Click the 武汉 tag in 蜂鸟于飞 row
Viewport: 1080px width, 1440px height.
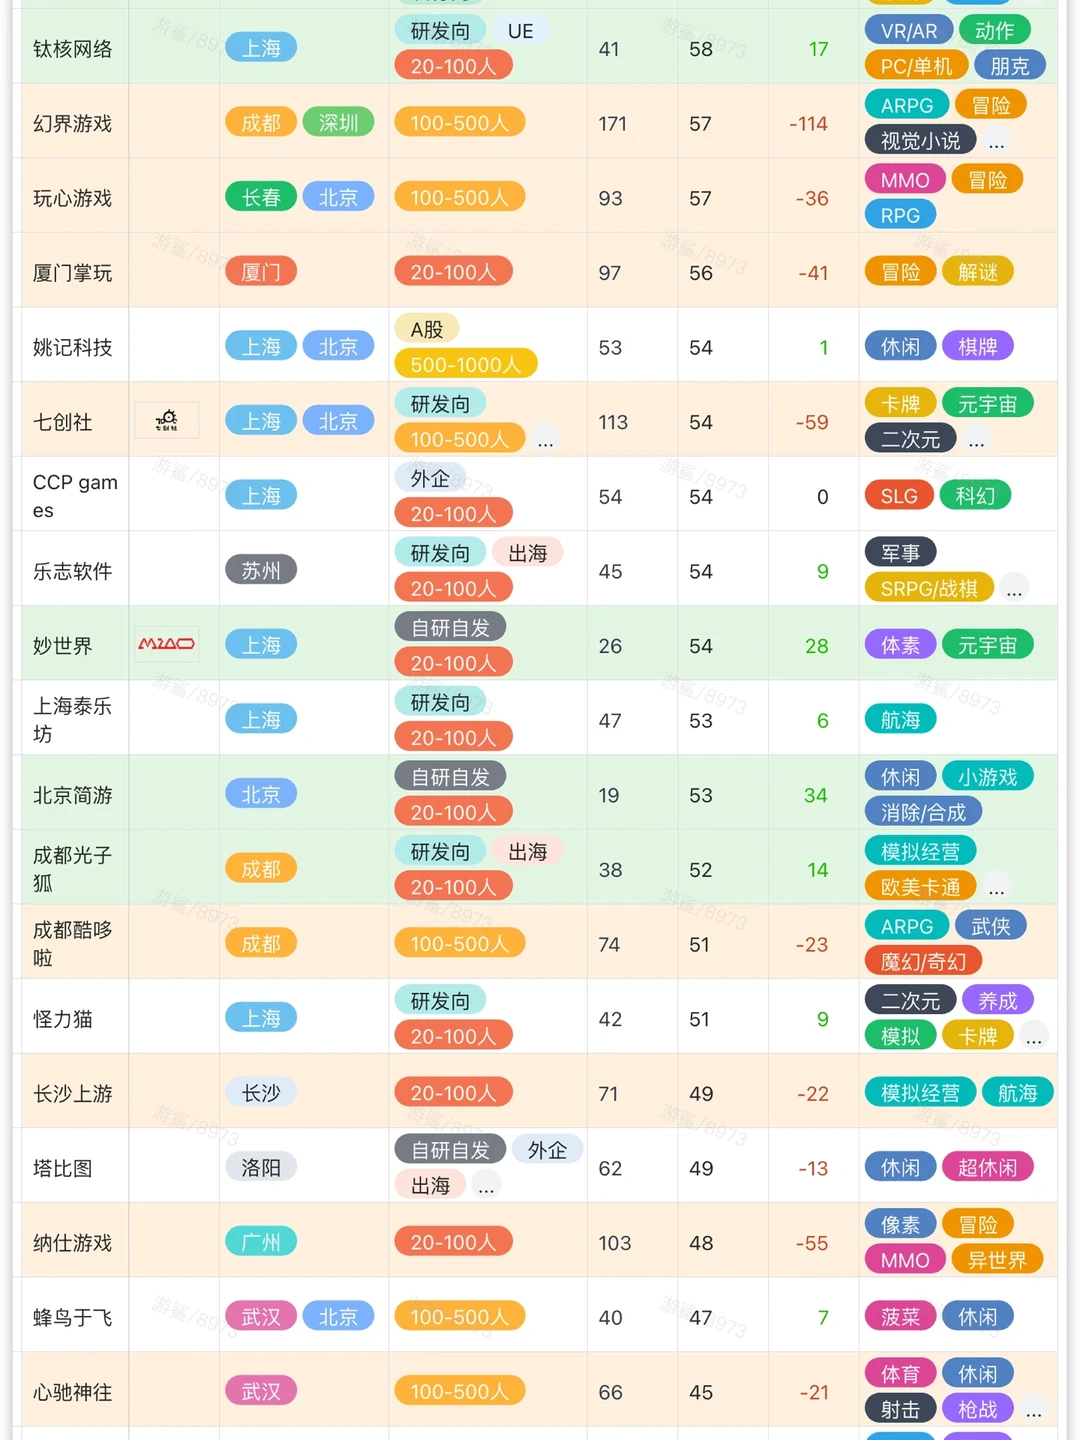click(261, 1317)
